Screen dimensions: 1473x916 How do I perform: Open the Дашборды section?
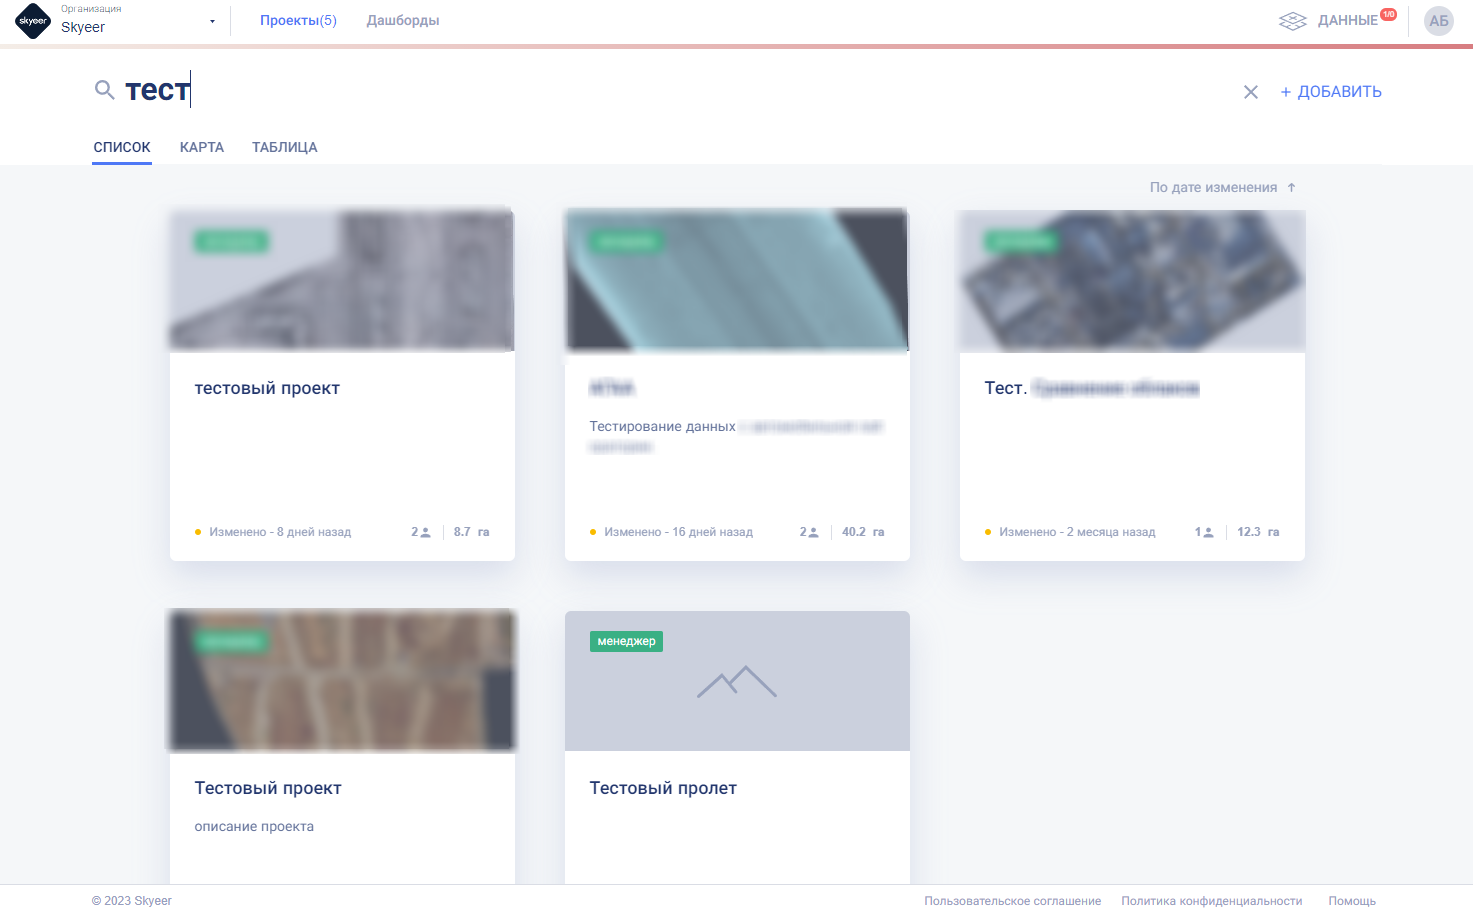pos(402,21)
